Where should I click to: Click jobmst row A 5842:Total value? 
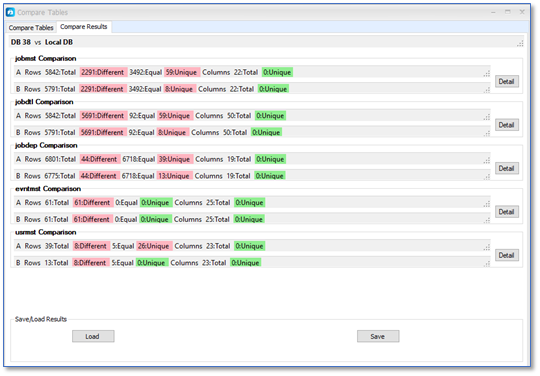click(60, 72)
